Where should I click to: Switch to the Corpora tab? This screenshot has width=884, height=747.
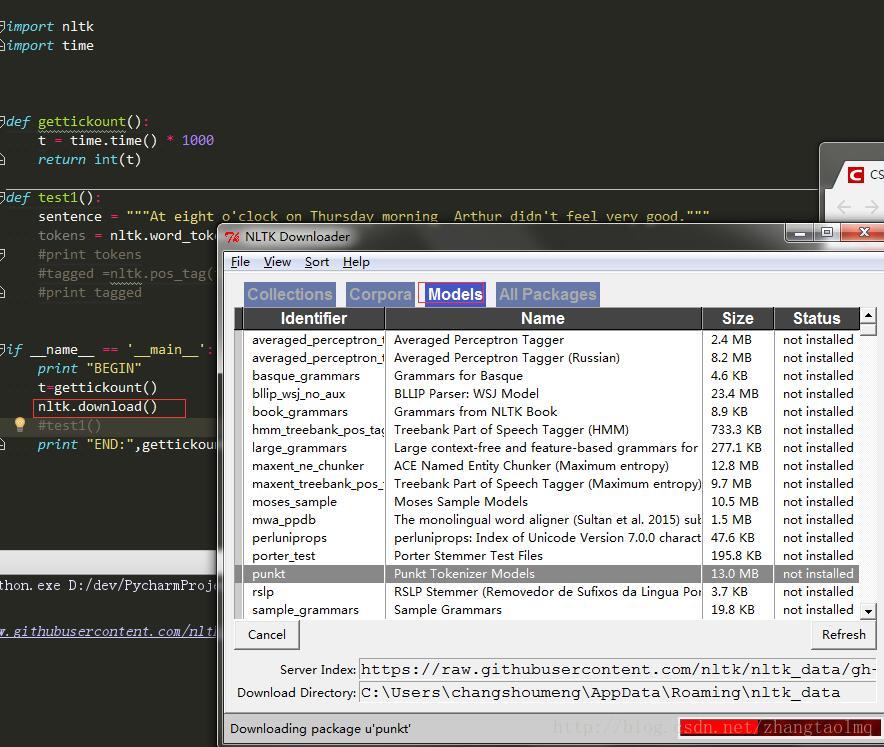point(380,294)
